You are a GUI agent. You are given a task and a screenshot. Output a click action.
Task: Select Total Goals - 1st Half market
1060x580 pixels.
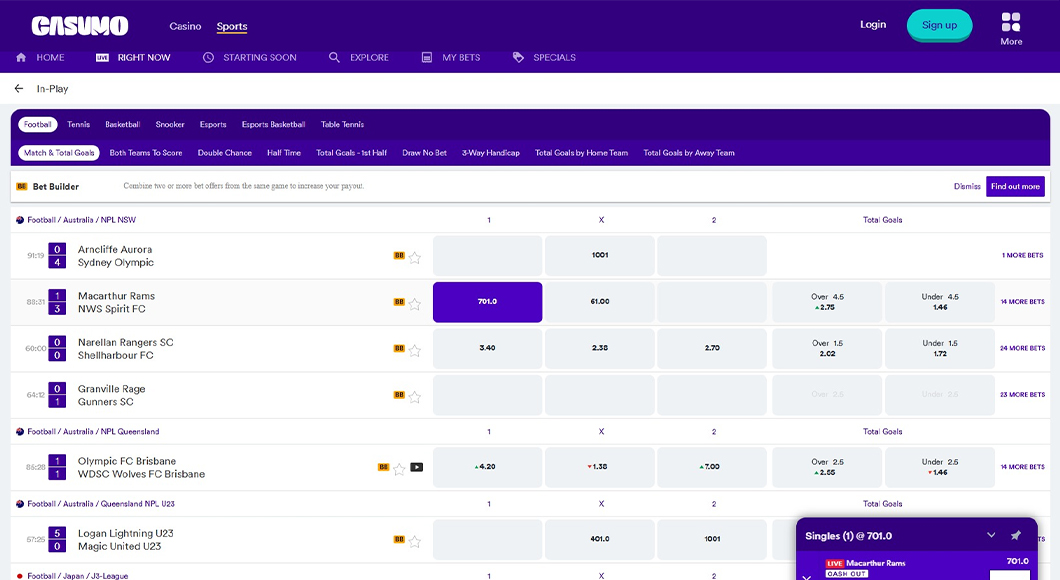(352, 153)
